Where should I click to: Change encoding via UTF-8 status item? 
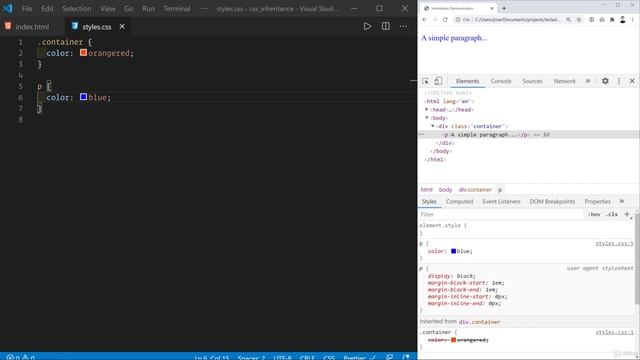coord(282,357)
